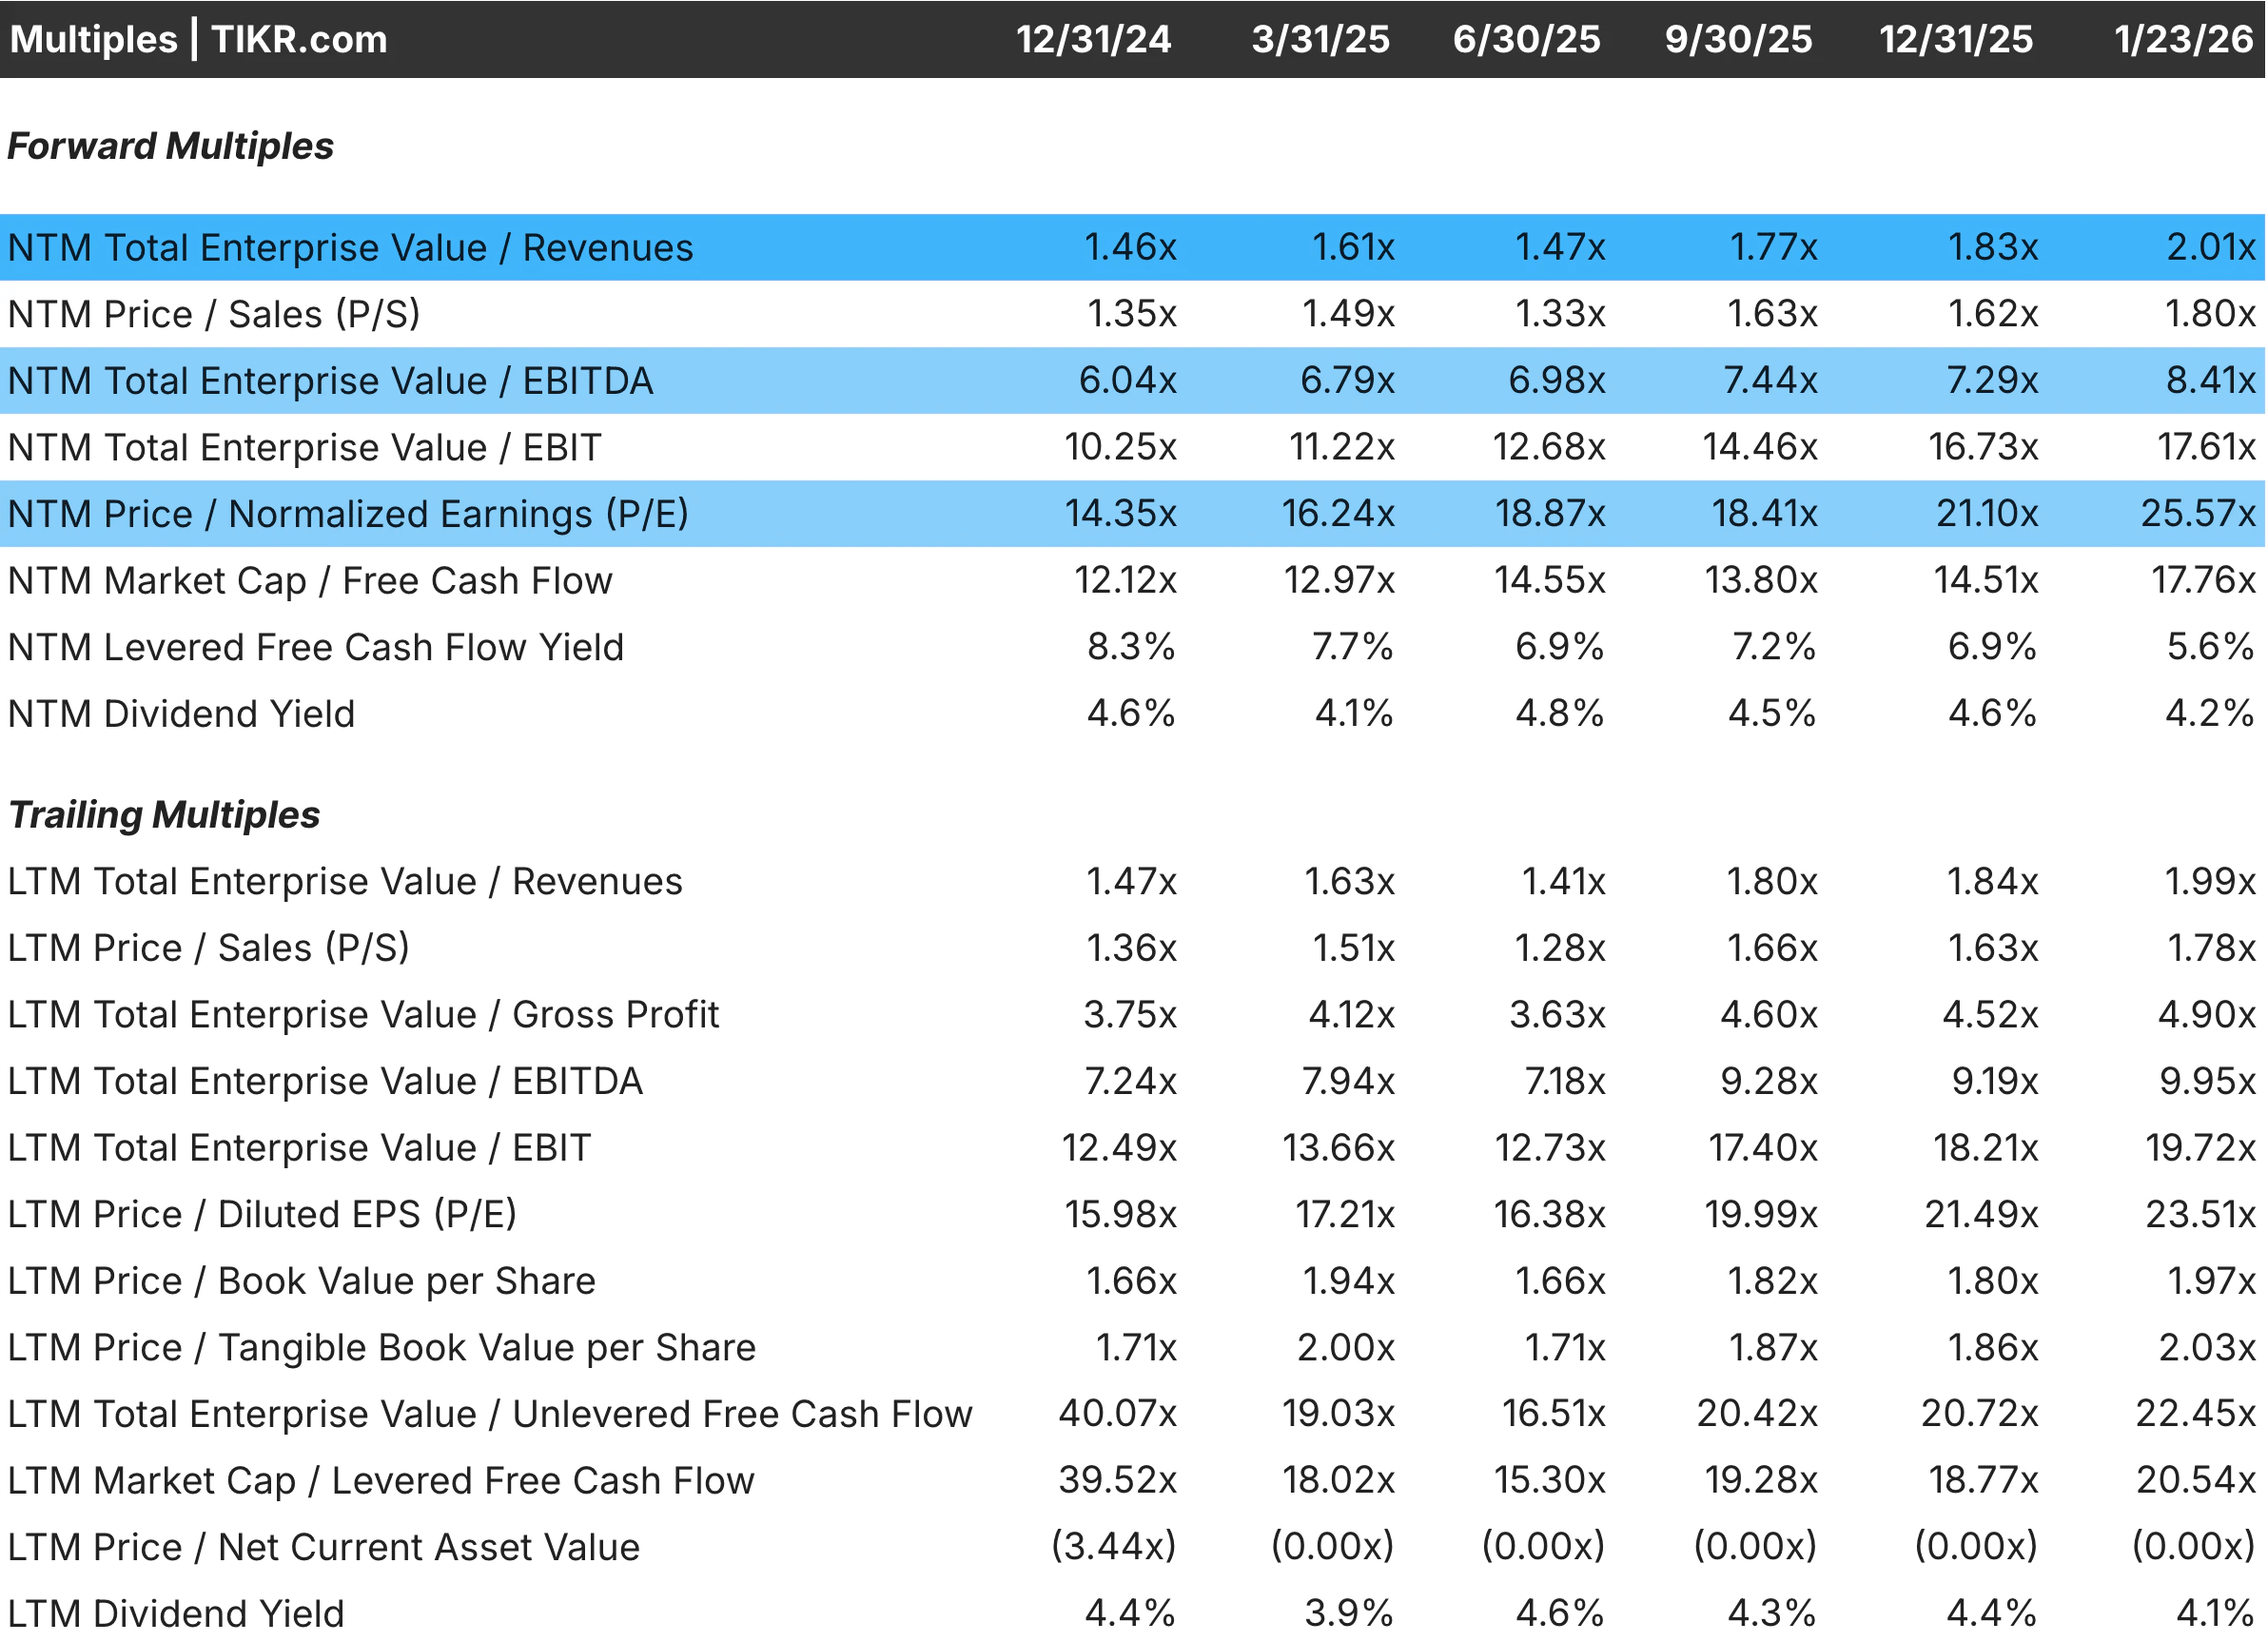The width and height of the screenshot is (2268, 1642).
Task: Select the highlighted NTM Total Enterprise Value / EBITDA row
Action: click(330, 381)
